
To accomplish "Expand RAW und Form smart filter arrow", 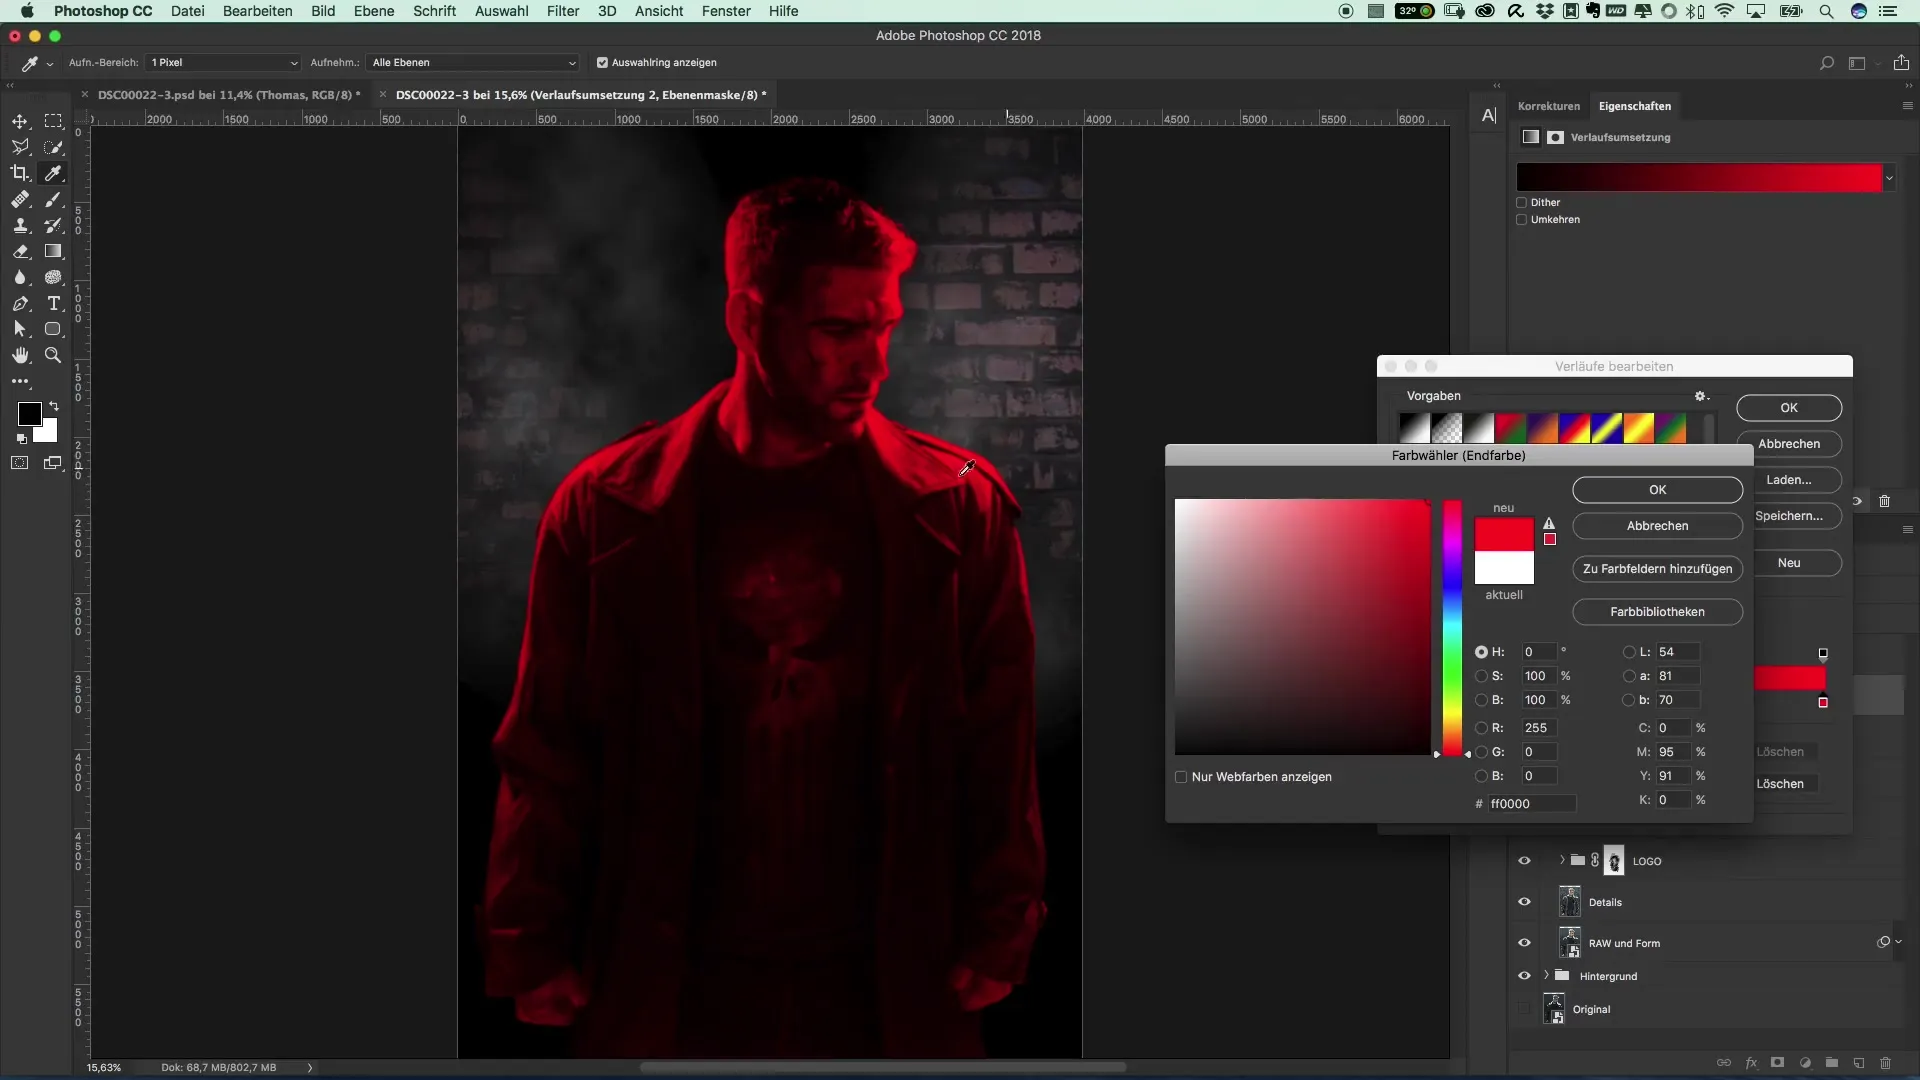I will (x=1898, y=942).
